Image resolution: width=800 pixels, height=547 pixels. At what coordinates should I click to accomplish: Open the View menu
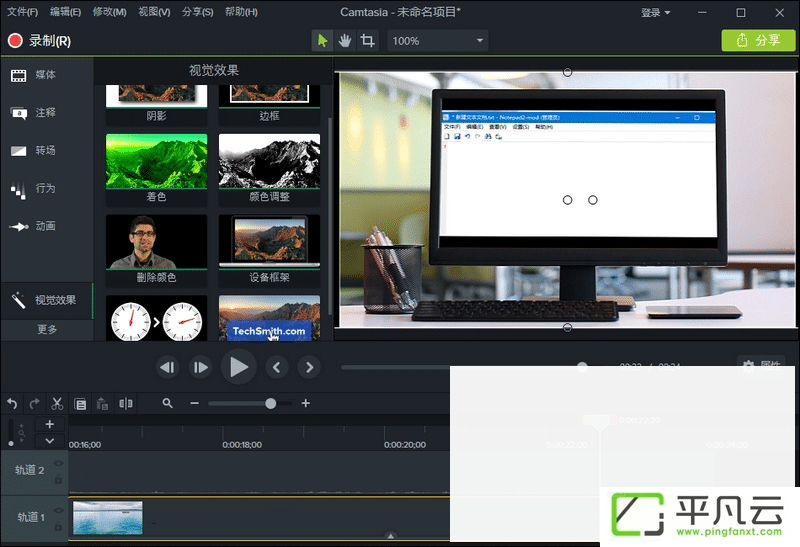tap(154, 12)
